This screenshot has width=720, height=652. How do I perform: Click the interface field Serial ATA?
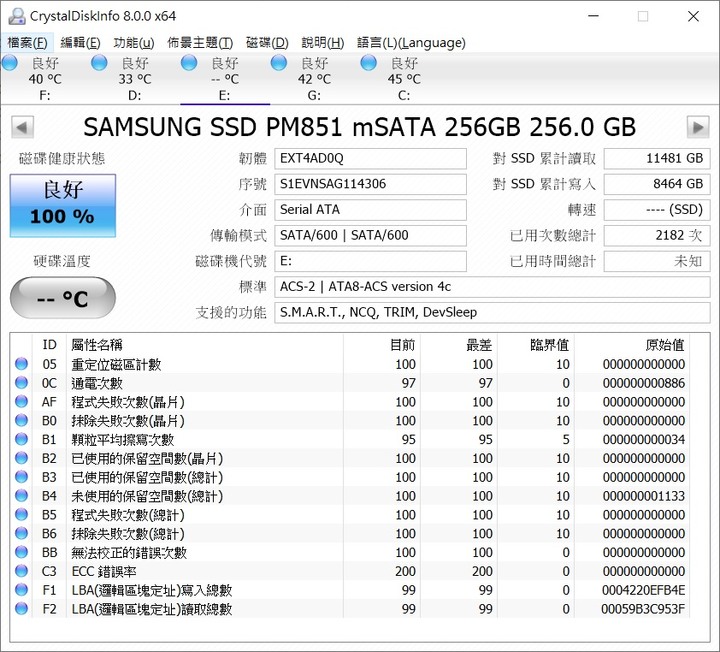[x=370, y=210]
